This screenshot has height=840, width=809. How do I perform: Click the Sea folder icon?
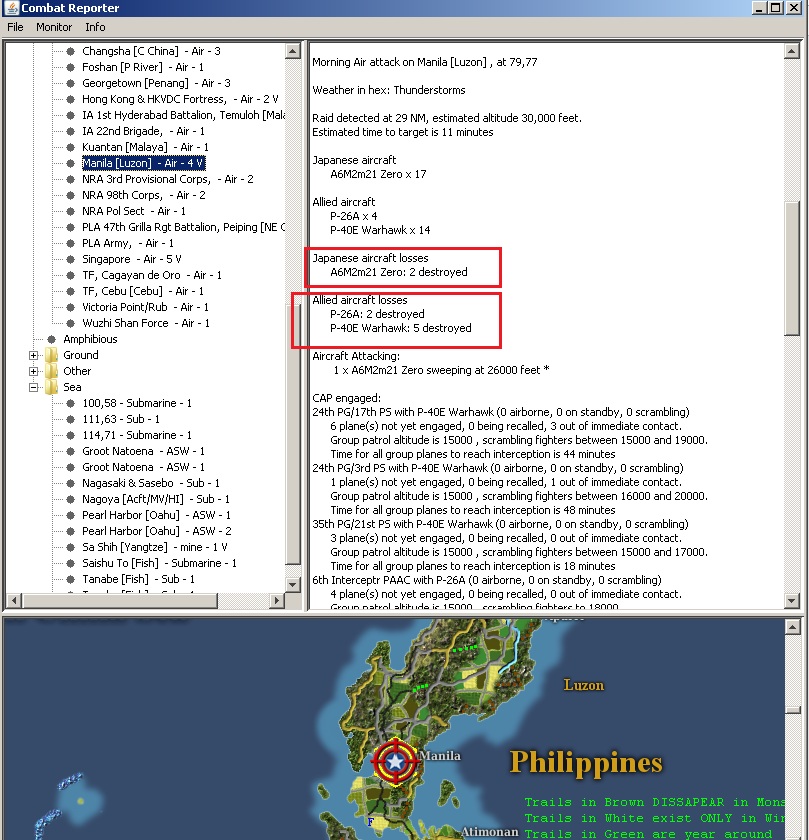[x=51, y=387]
